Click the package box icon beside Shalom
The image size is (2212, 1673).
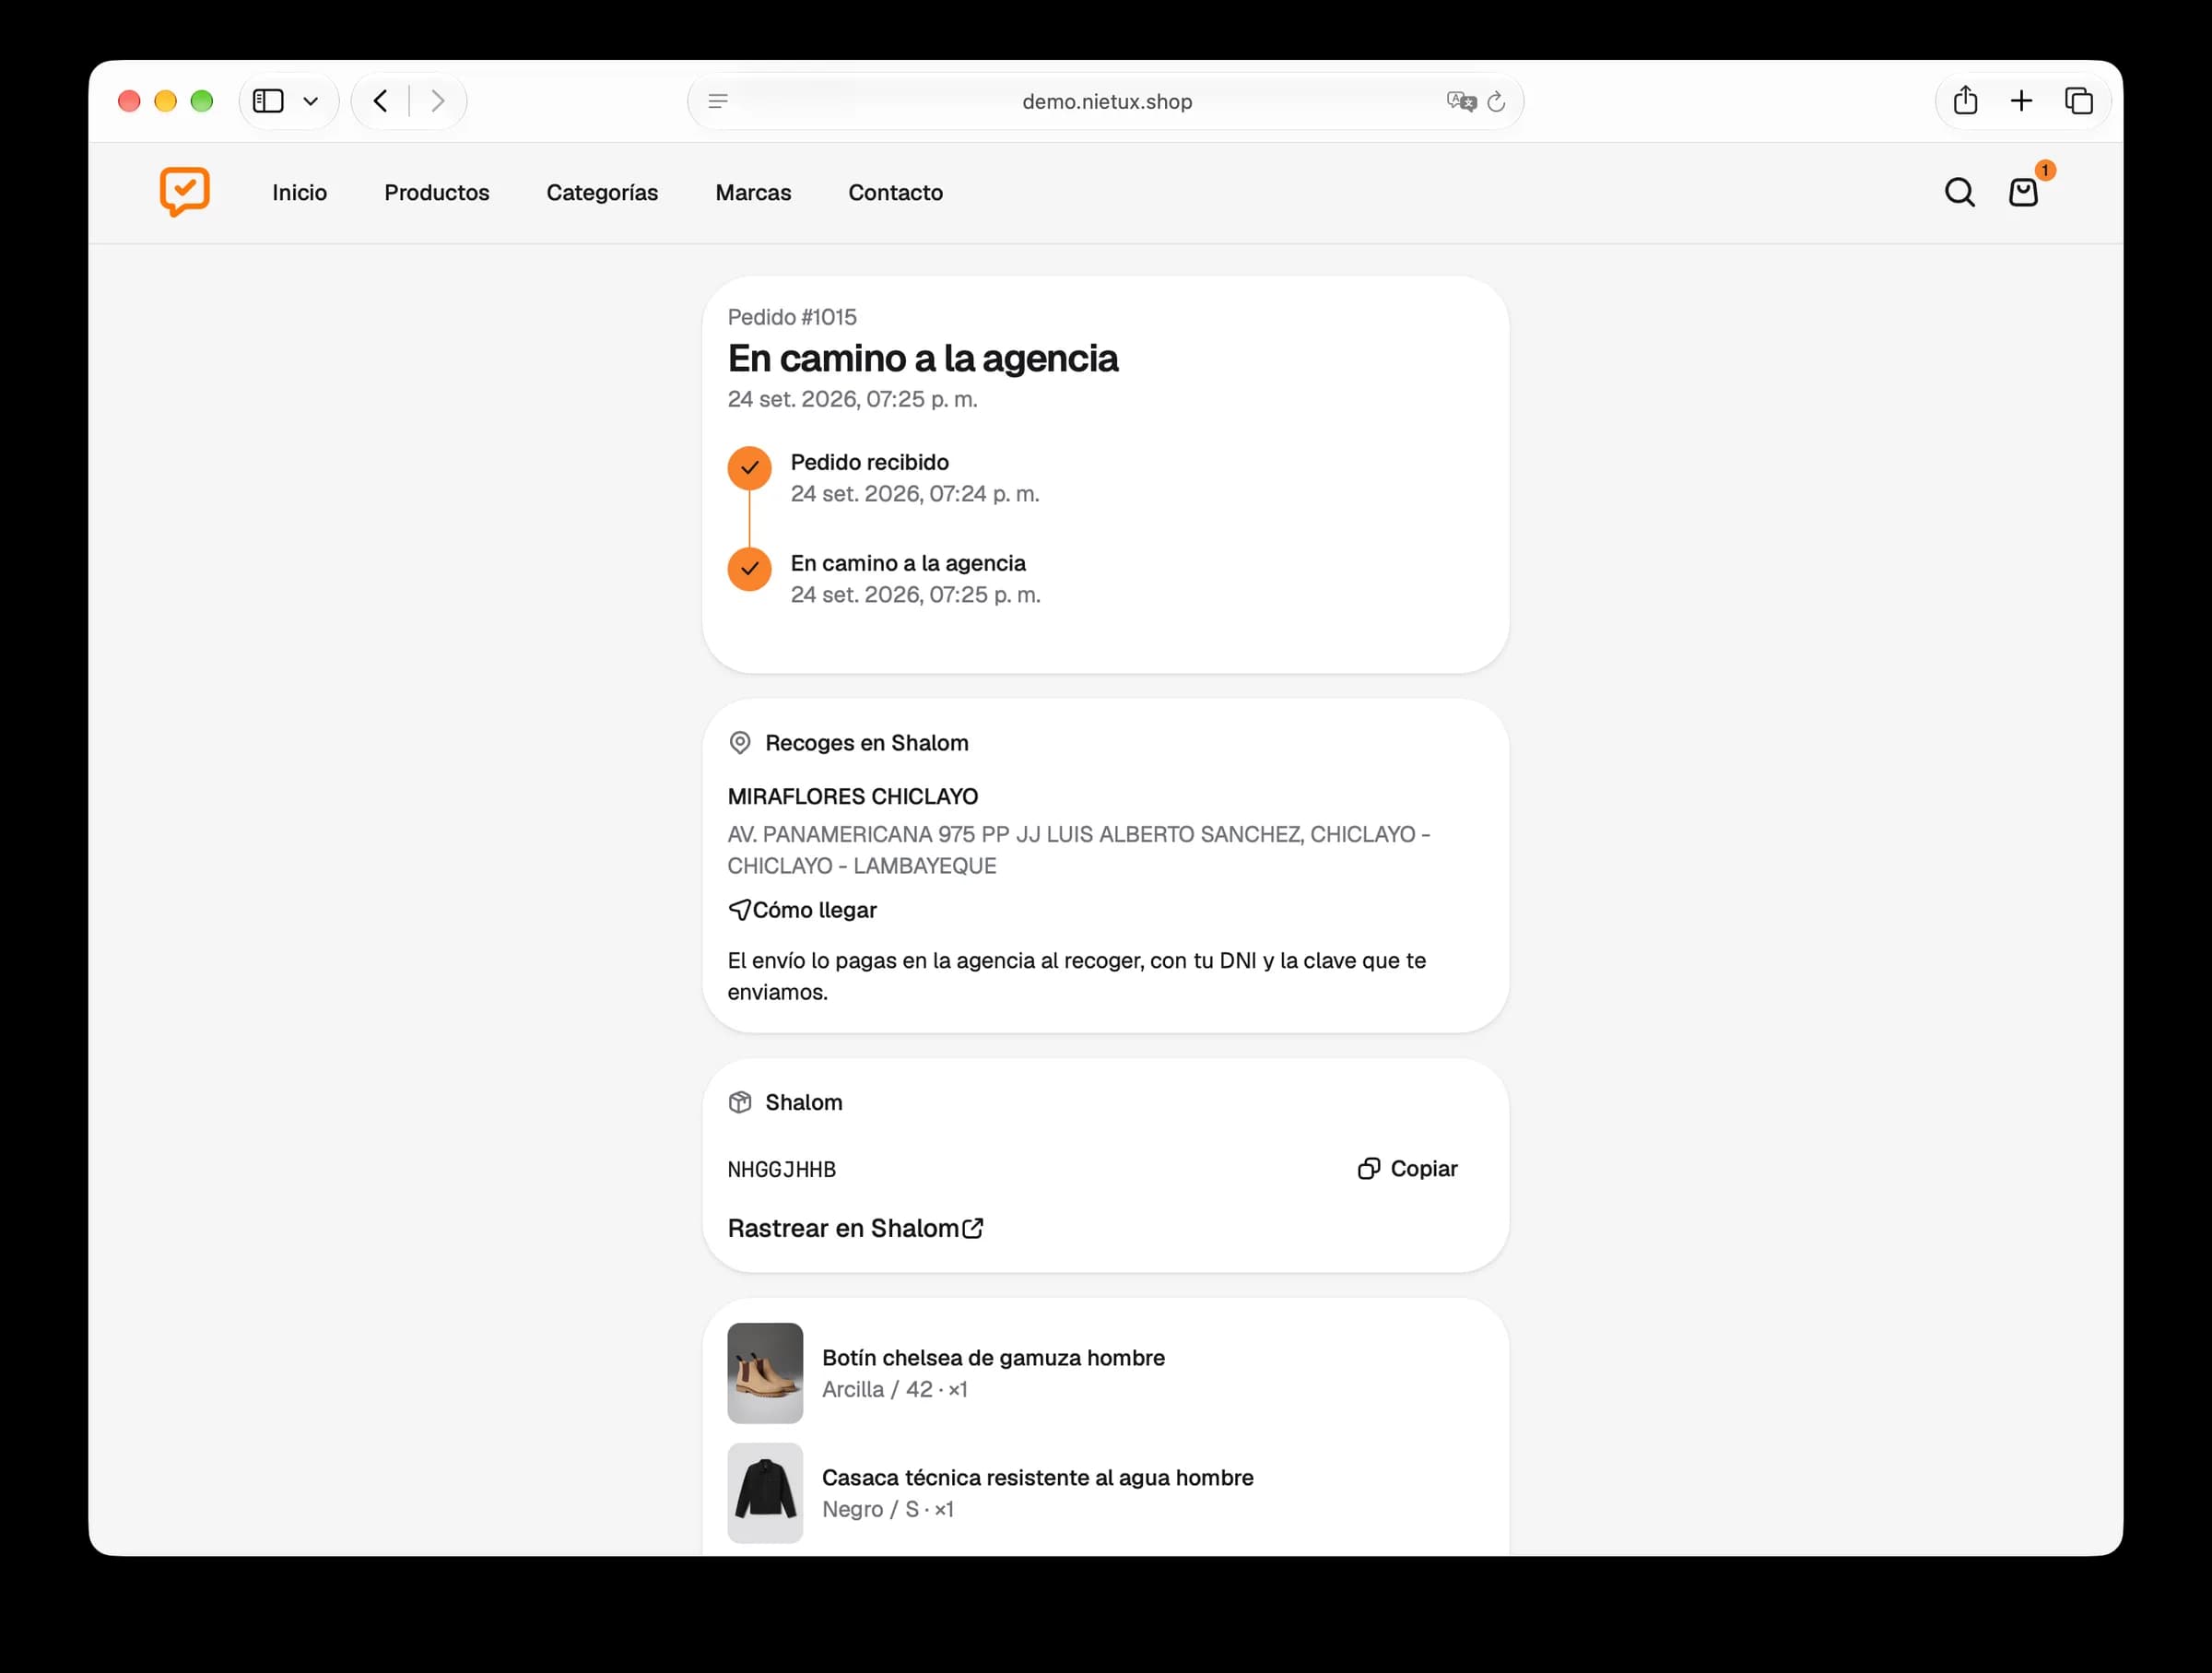point(740,1102)
